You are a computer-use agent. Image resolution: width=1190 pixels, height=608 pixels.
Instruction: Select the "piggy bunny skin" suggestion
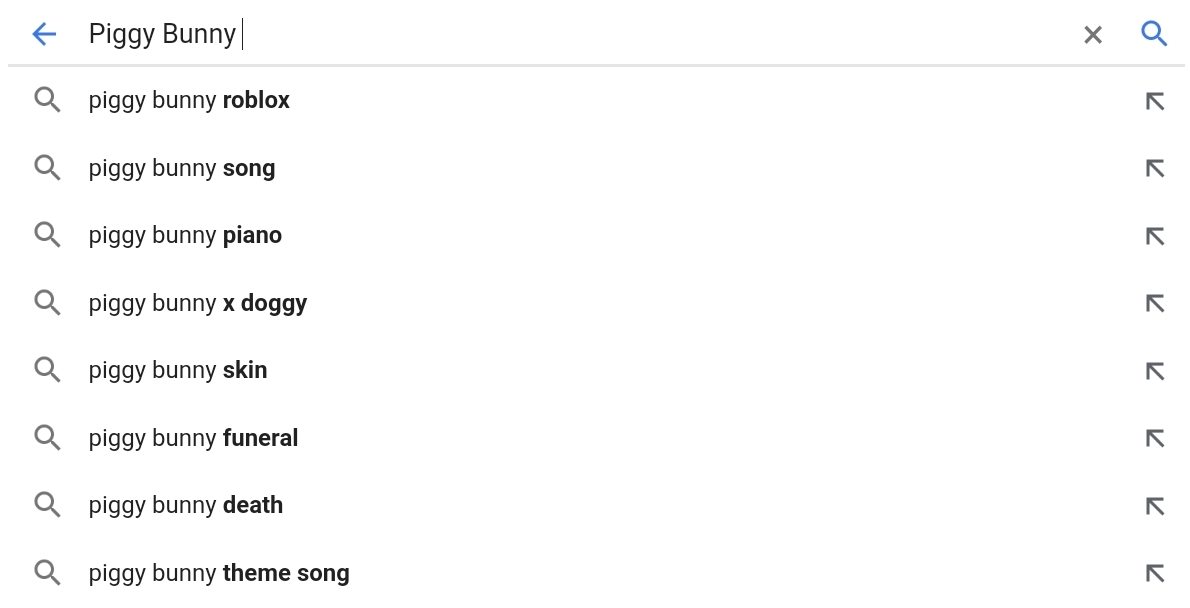click(178, 370)
